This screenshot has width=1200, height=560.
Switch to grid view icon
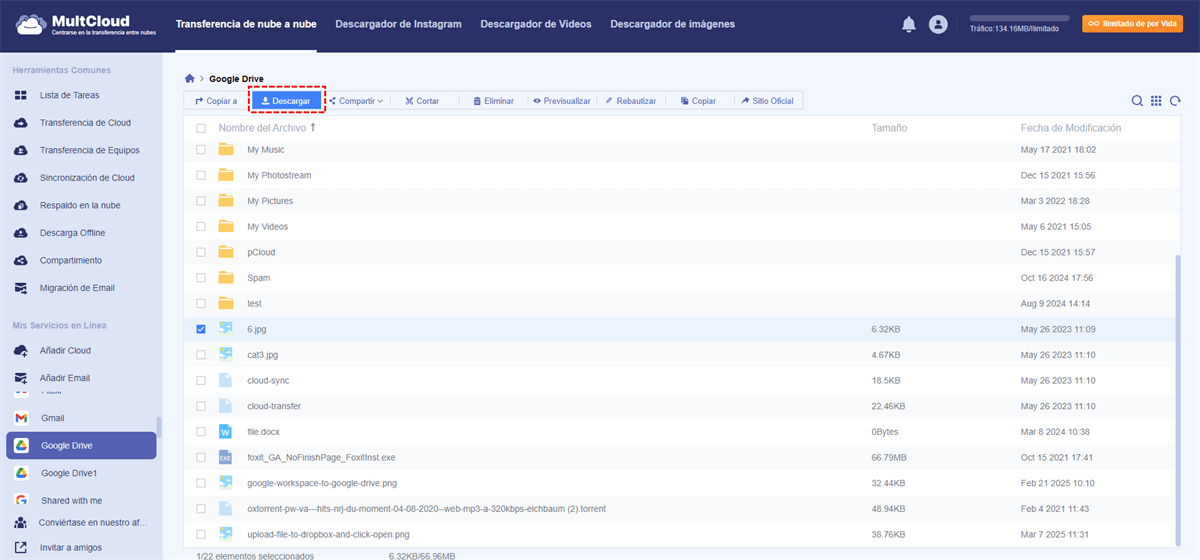pyautogui.click(x=1156, y=101)
